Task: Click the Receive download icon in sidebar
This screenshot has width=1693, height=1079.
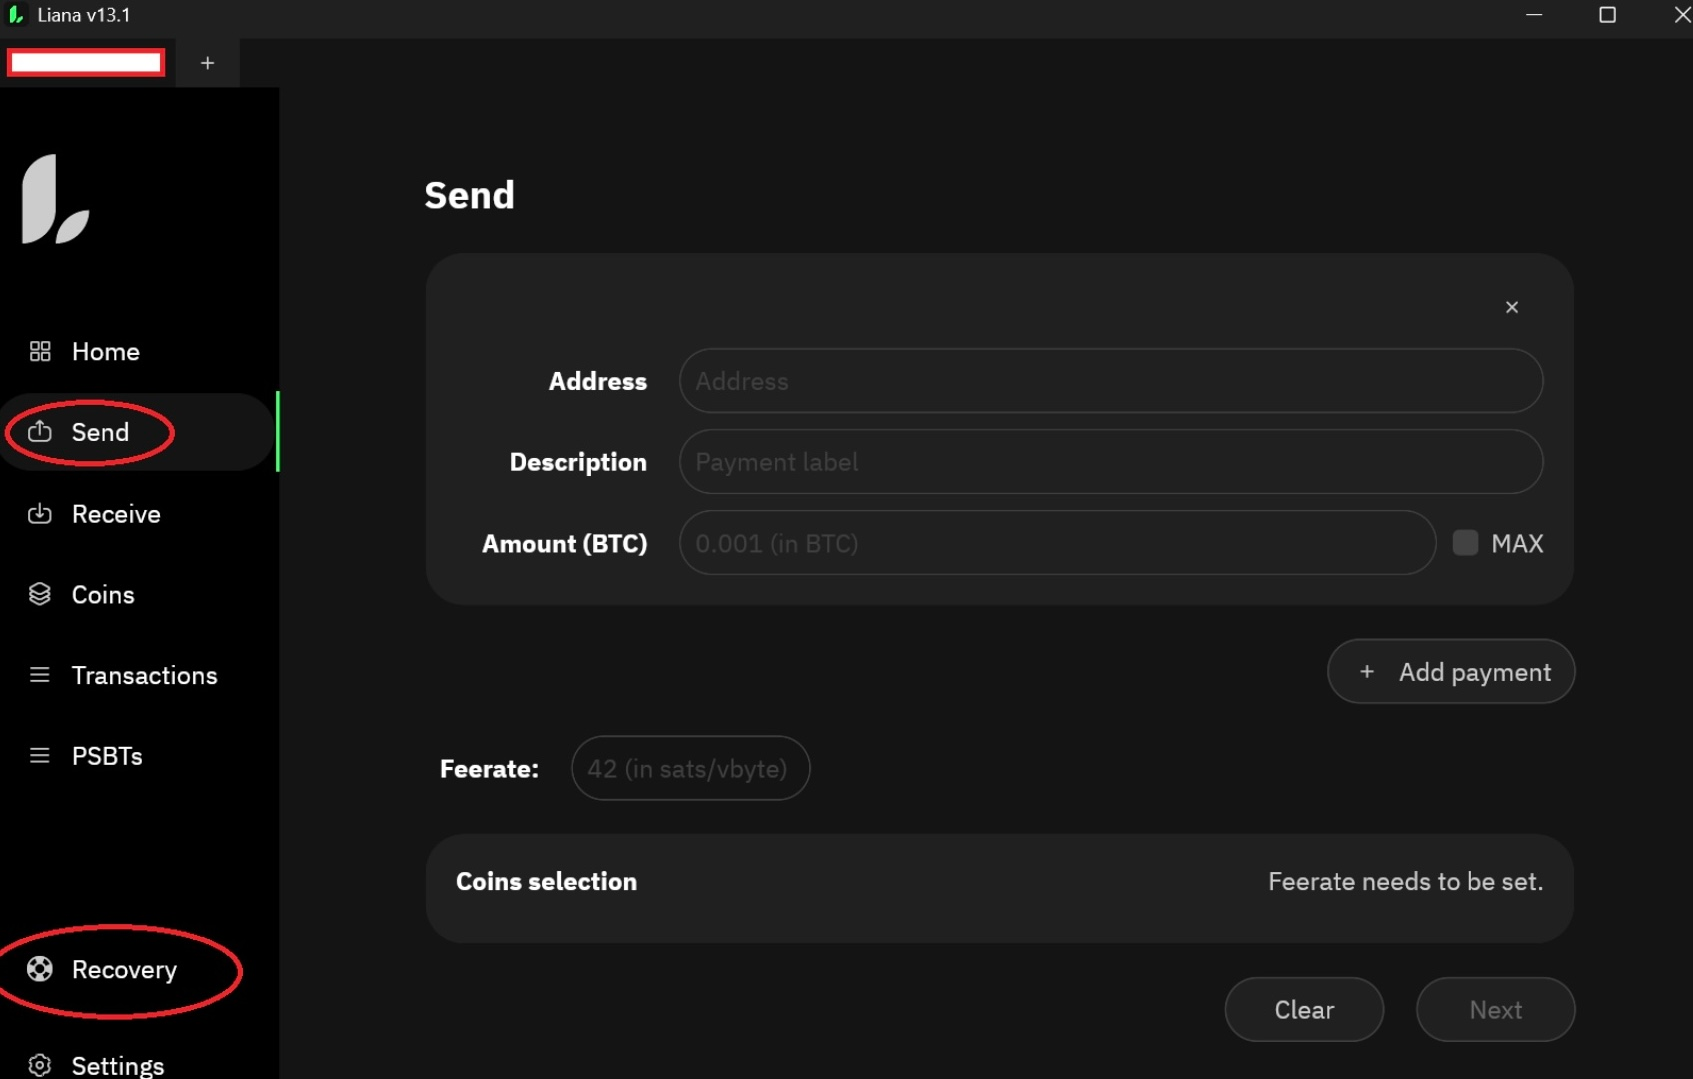Action: [x=40, y=514]
